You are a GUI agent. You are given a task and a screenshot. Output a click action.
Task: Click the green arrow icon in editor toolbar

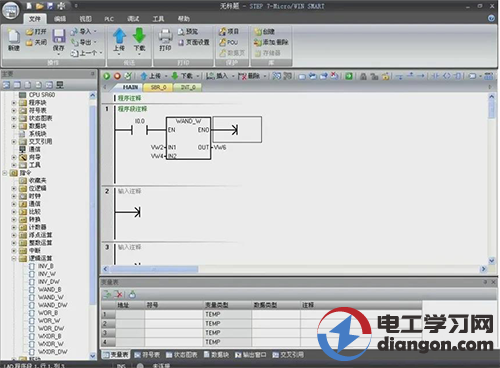click(x=349, y=76)
